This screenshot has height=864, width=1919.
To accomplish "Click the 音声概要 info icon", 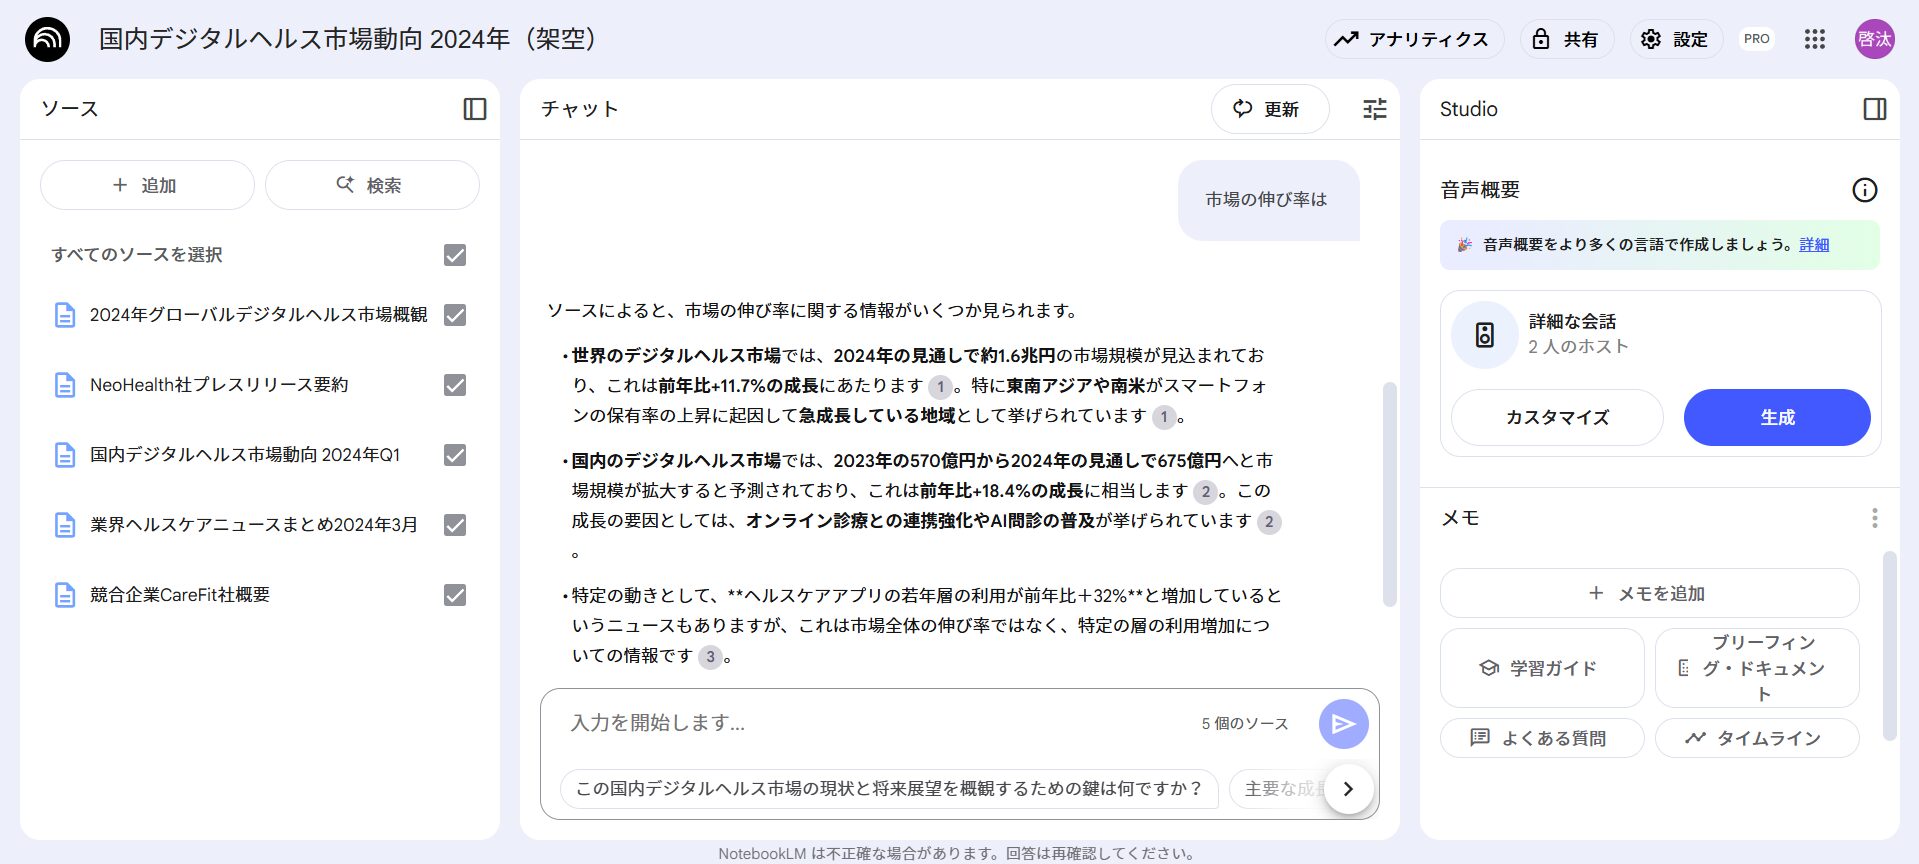I will [x=1864, y=190].
